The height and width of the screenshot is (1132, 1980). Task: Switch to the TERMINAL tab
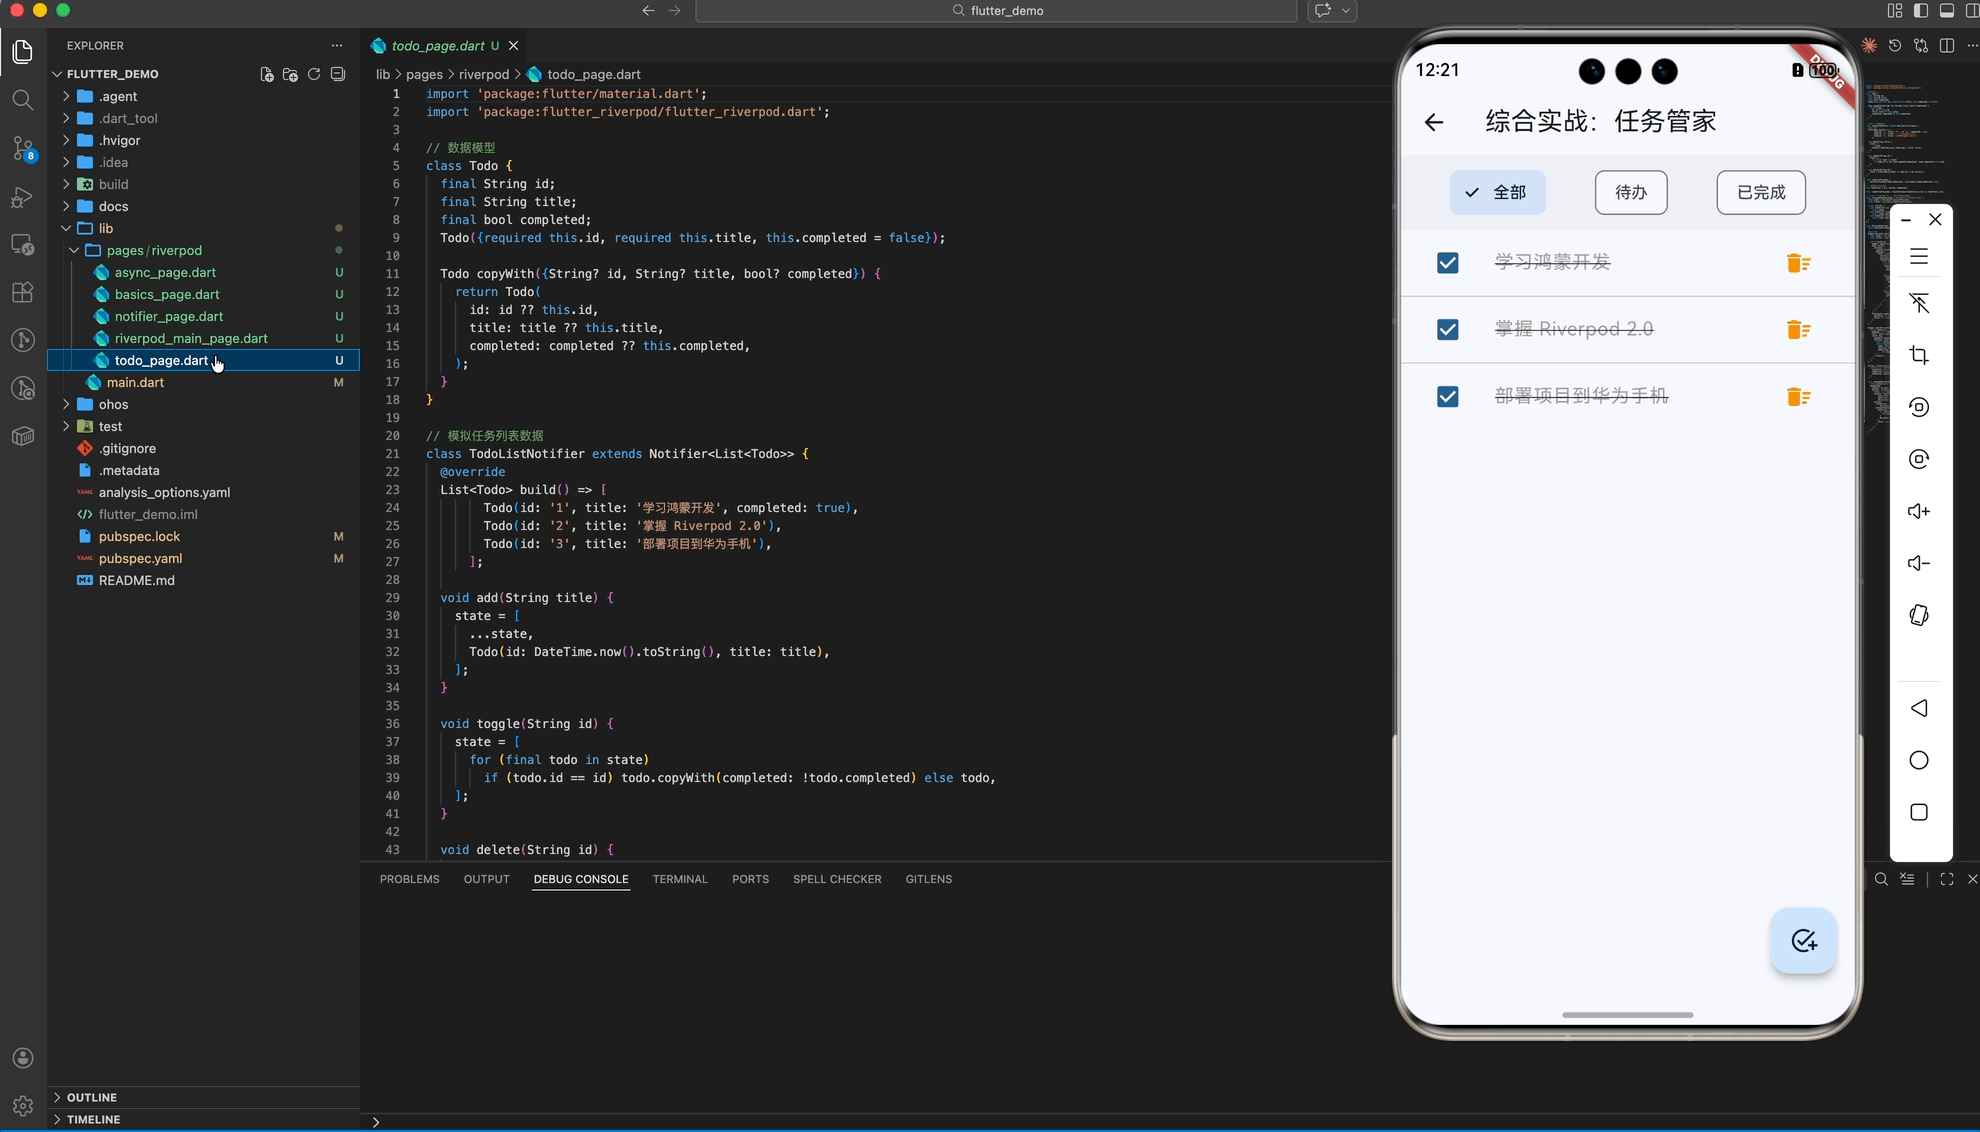click(679, 879)
